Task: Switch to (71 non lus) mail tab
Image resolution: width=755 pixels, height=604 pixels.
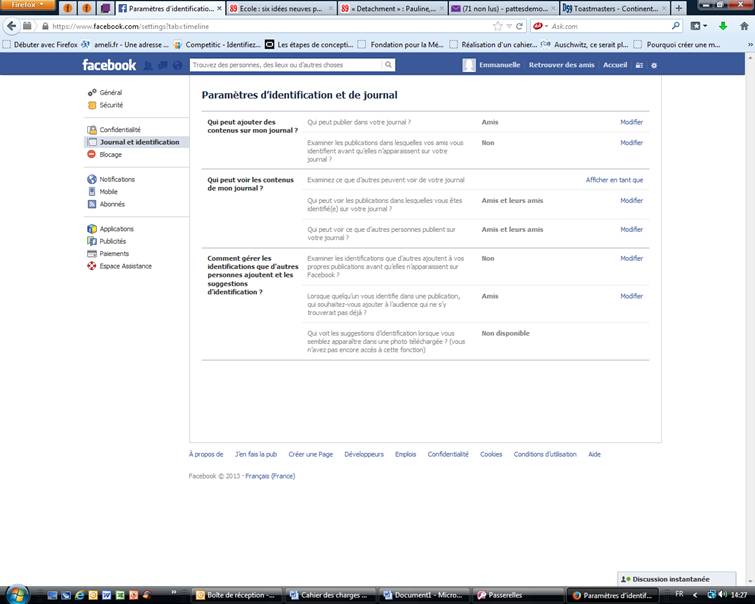Action: 504,8
